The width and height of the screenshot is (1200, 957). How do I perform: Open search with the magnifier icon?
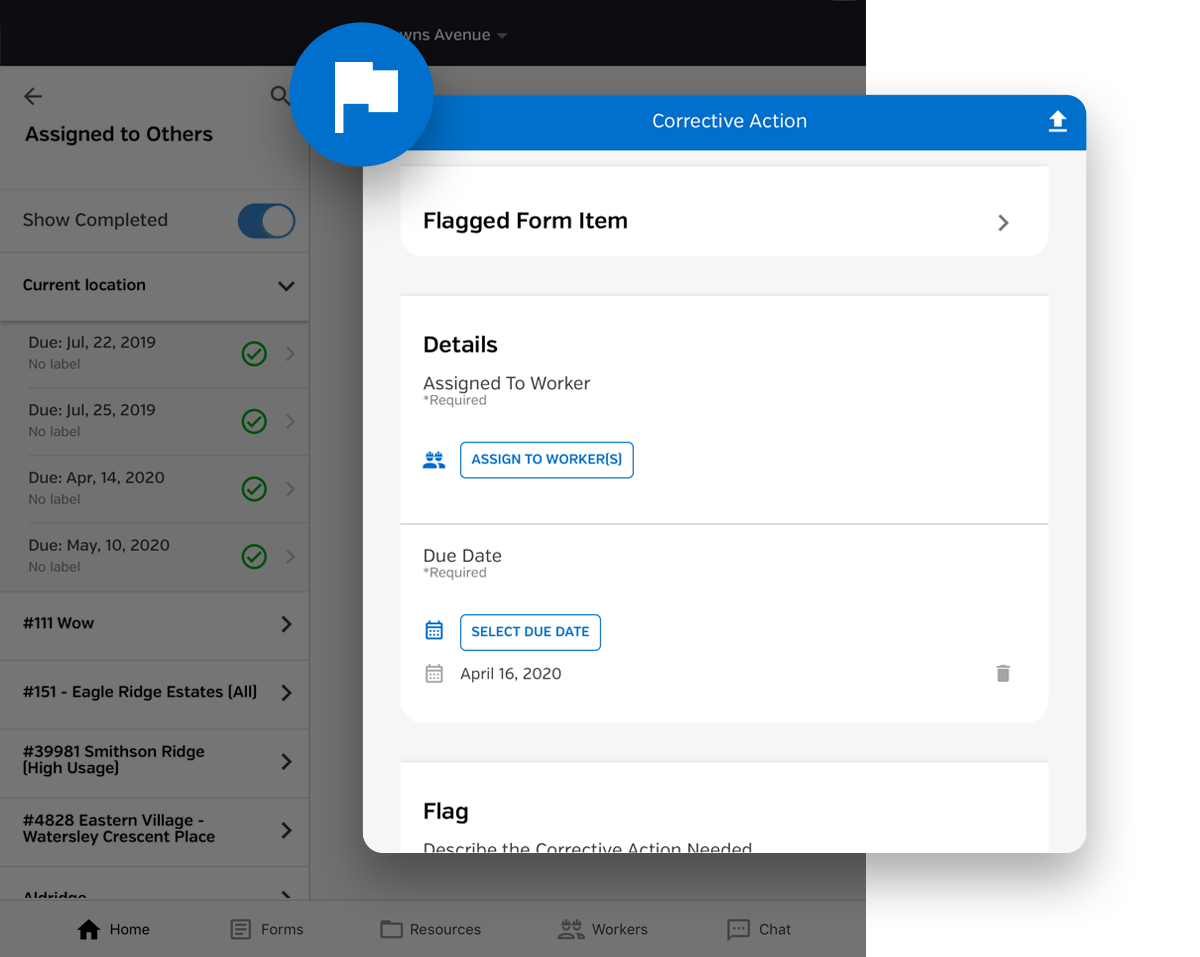(280, 96)
